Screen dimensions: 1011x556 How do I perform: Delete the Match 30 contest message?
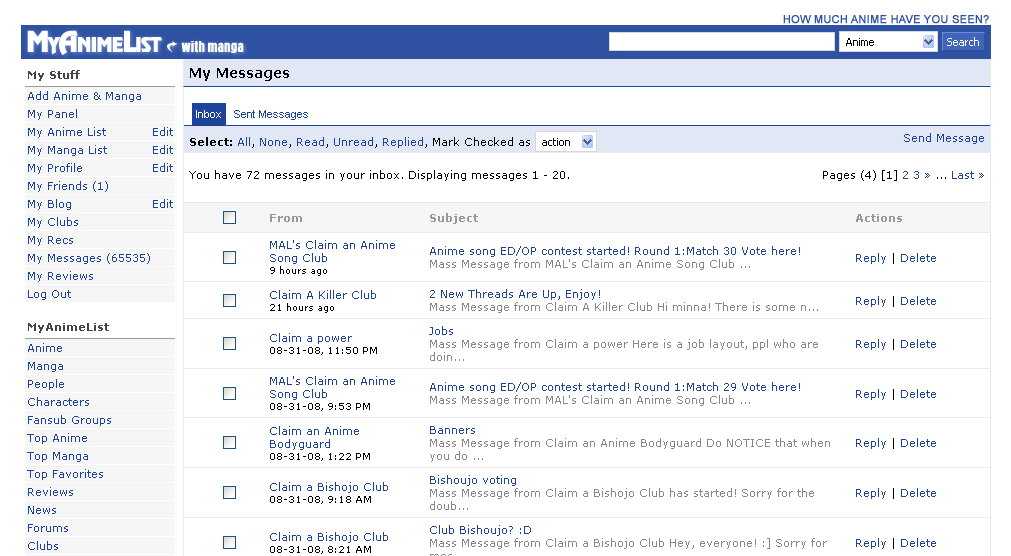[x=918, y=258]
